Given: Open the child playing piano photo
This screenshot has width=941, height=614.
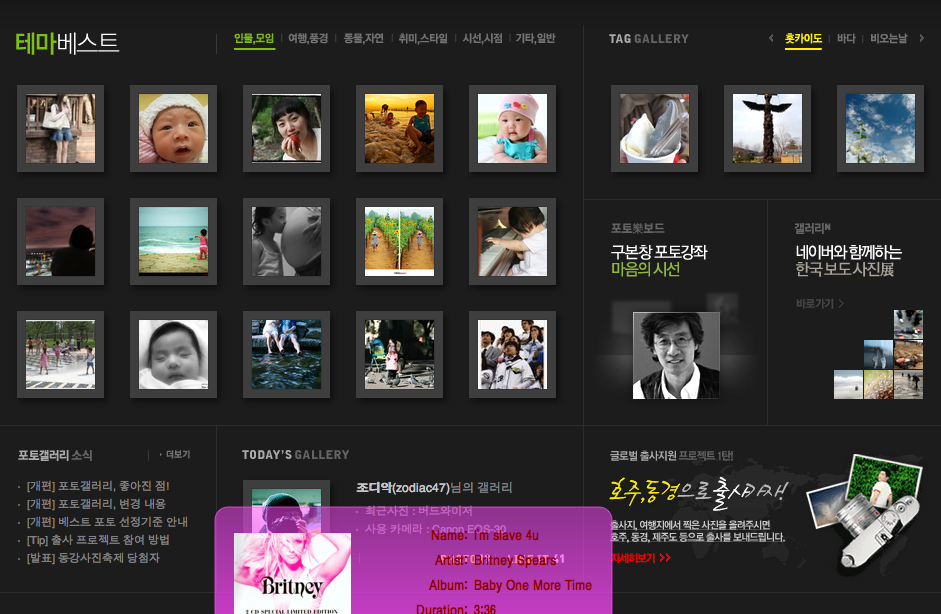Looking at the screenshot, I should point(512,241).
